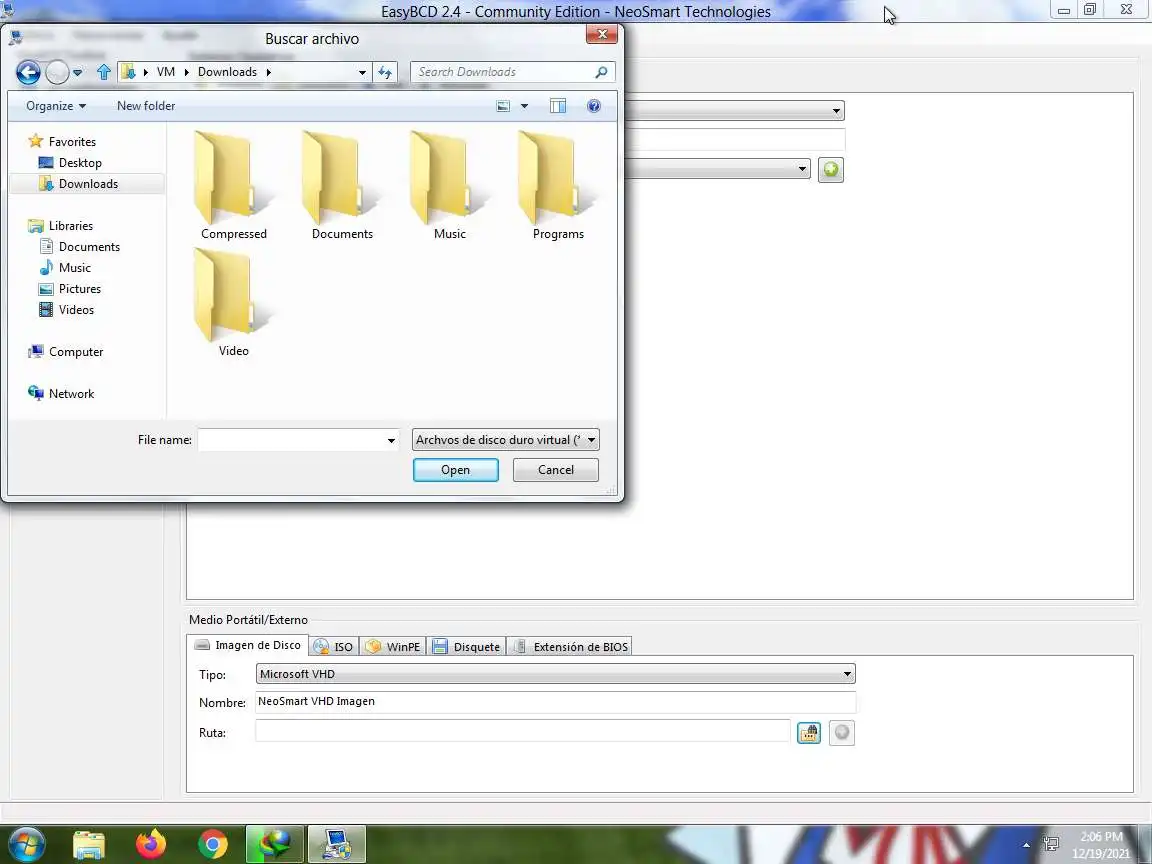Select Network in the navigation pane

click(71, 394)
